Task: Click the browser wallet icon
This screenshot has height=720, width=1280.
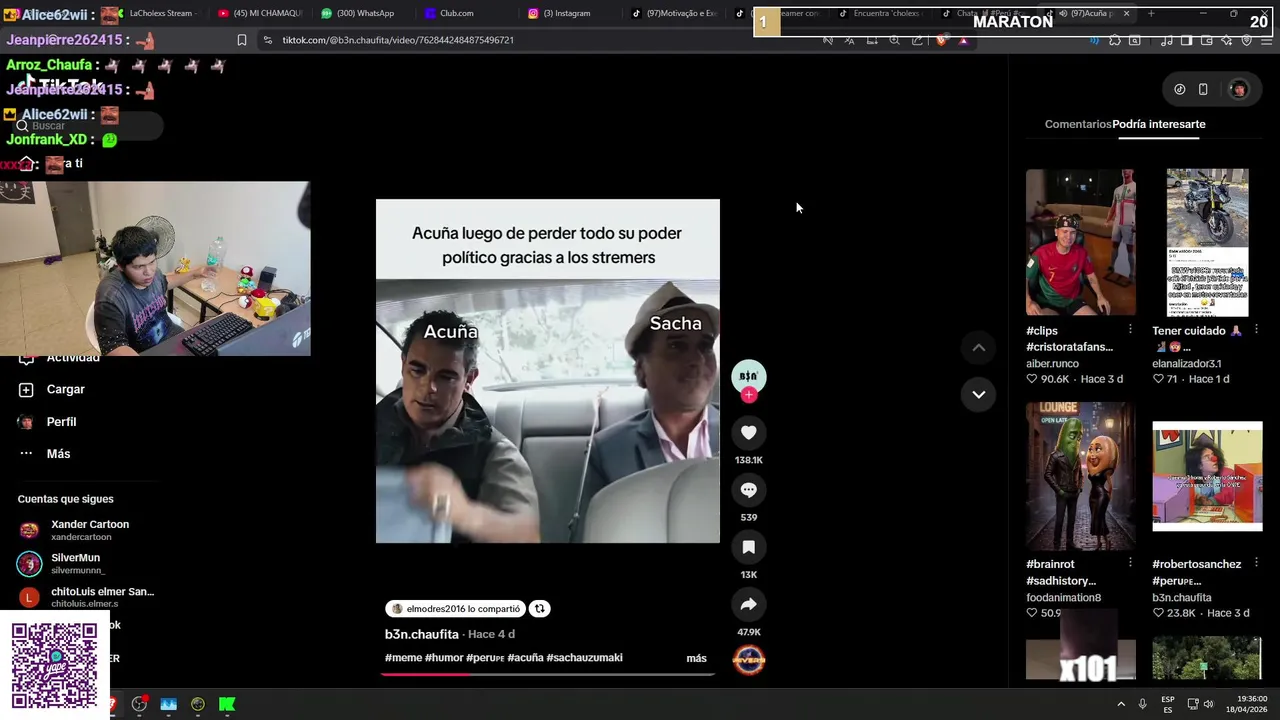Action: coord(1207,40)
